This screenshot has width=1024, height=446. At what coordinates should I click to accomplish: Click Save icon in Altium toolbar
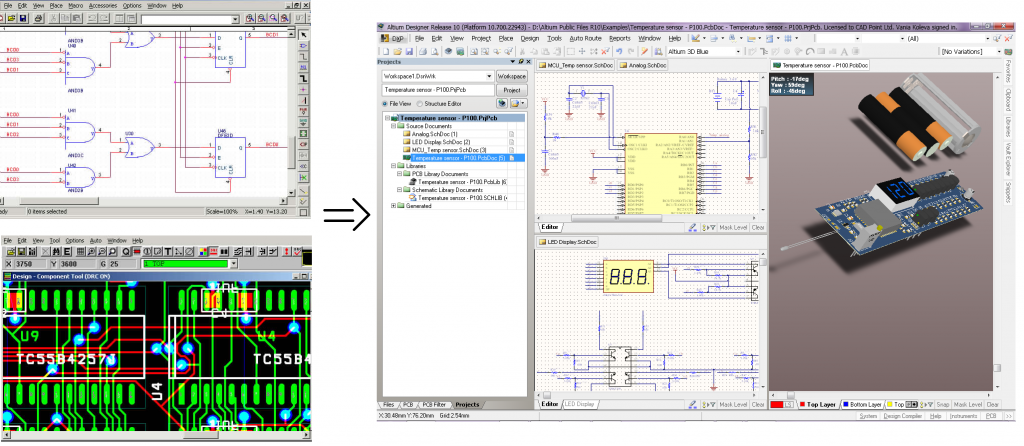pos(409,51)
